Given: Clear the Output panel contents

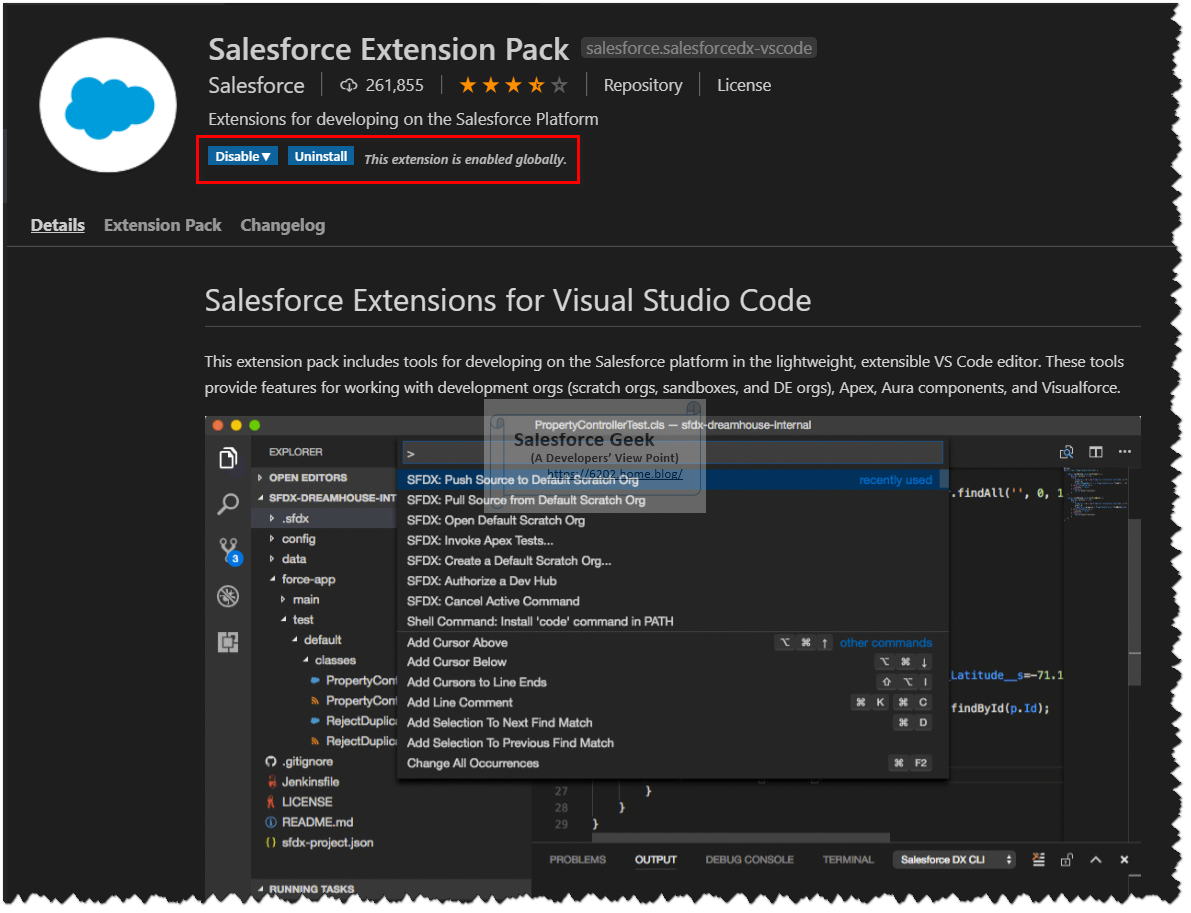Looking at the screenshot, I should pyautogui.click(x=1038, y=858).
